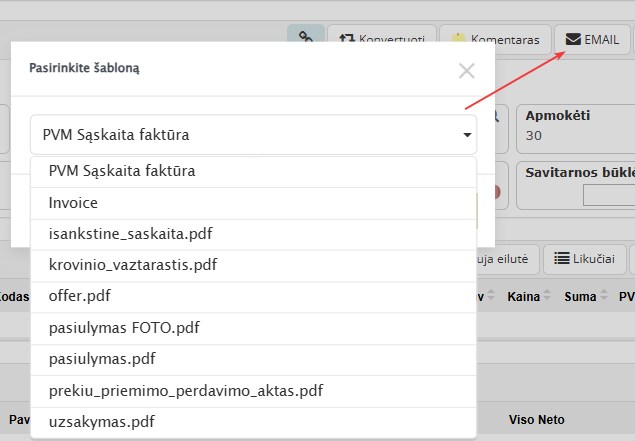Collapse the template dropdown via its arrow
The width and height of the screenshot is (635, 441).
coord(466,135)
